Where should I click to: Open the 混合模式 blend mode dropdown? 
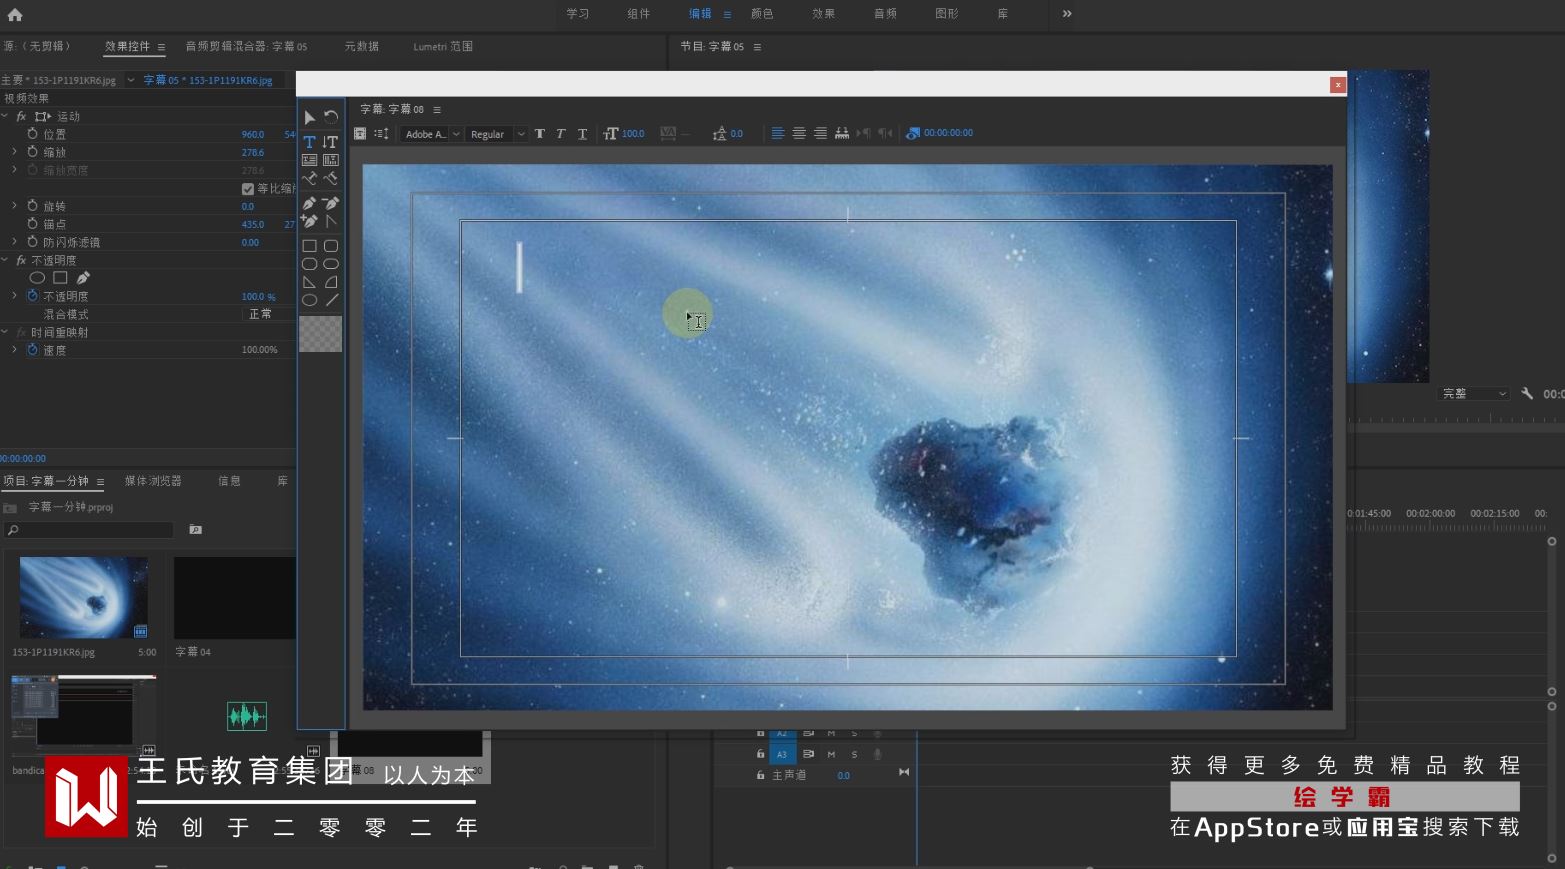click(269, 314)
